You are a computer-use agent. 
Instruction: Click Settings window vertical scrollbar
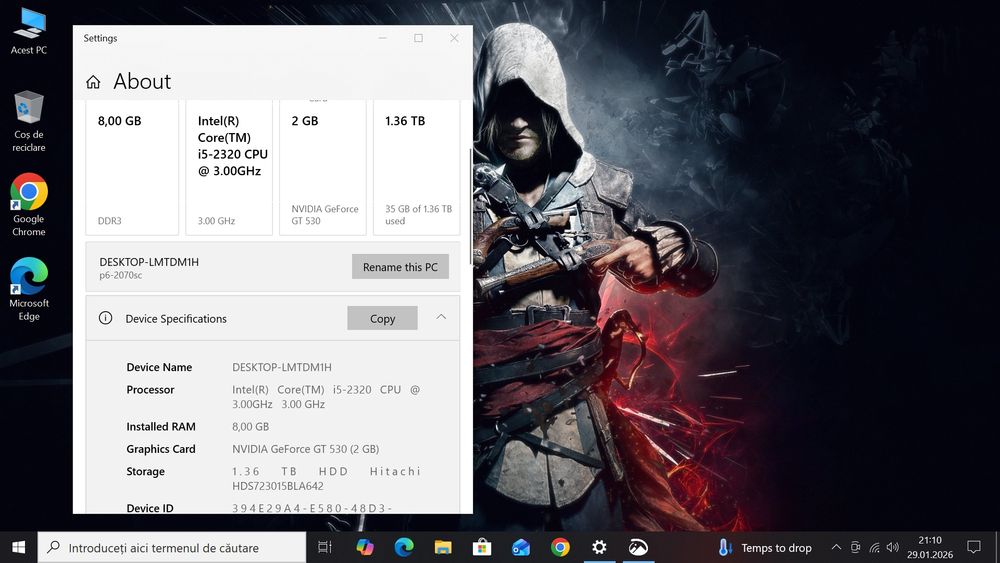pos(471,205)
